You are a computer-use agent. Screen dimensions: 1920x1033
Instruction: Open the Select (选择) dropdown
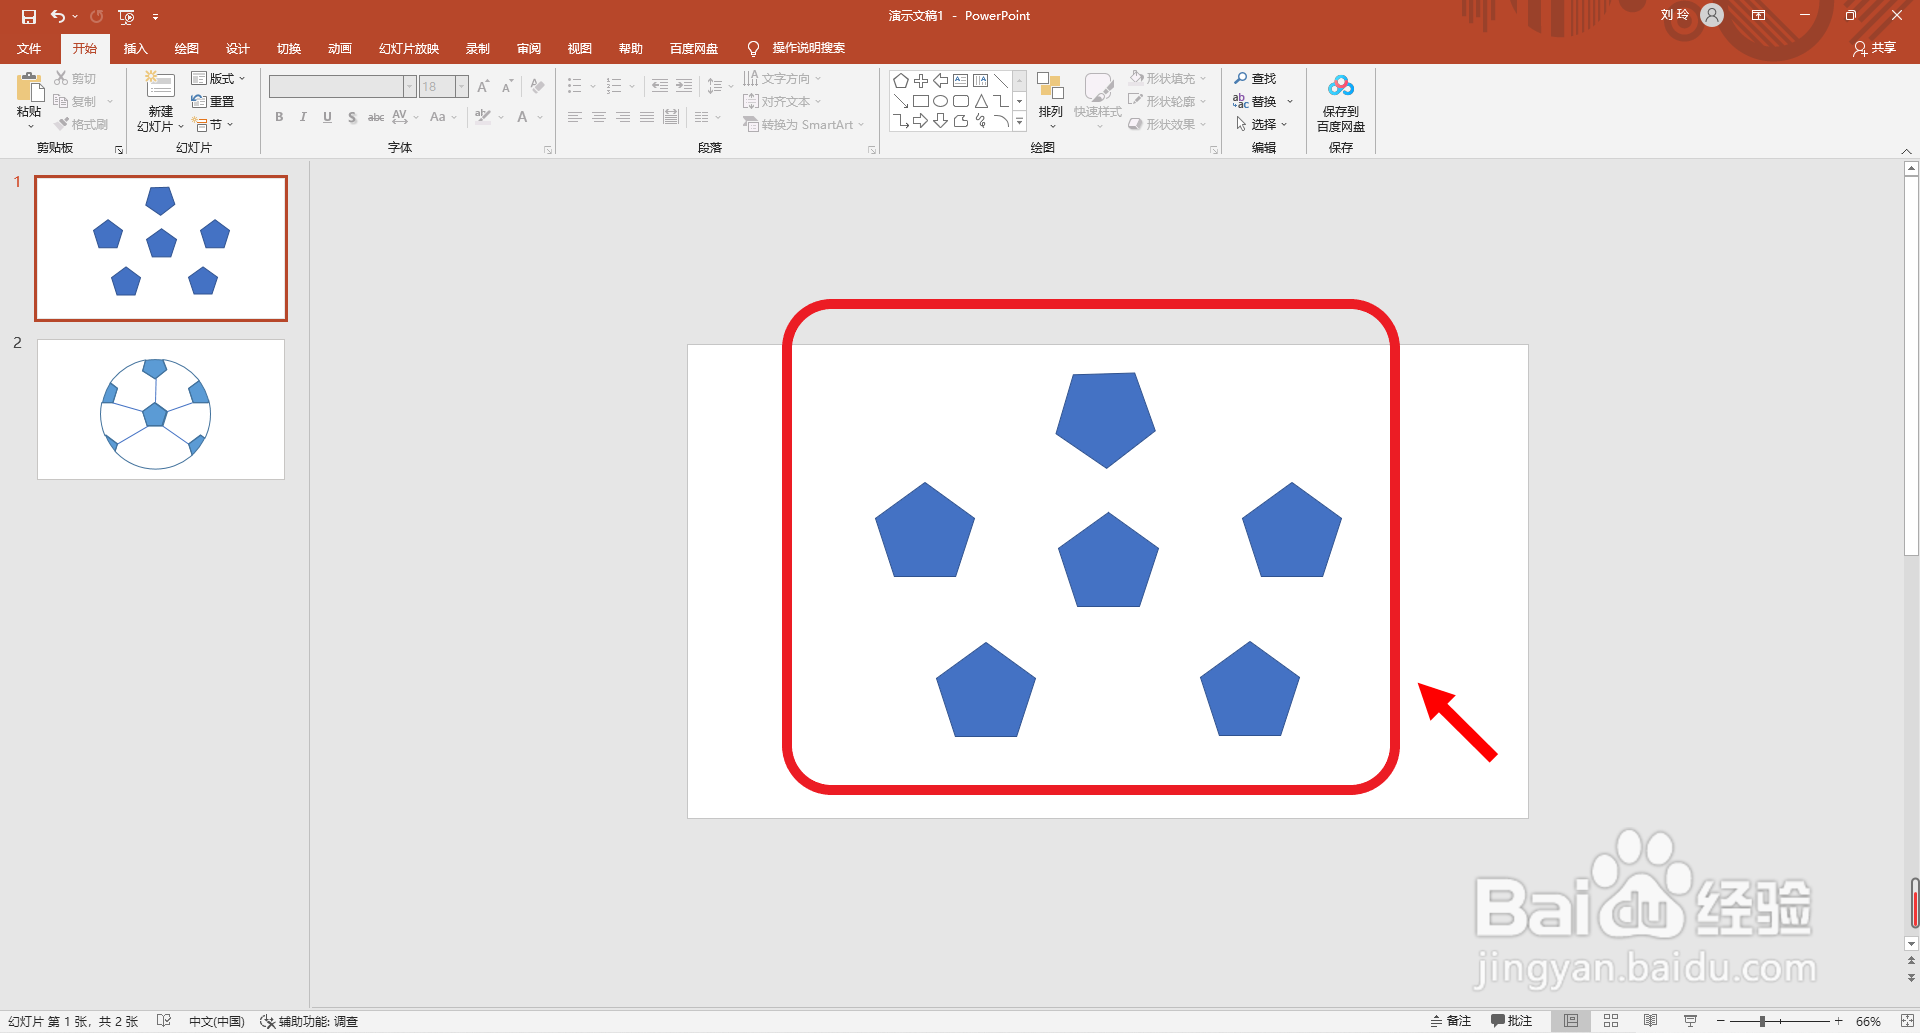click(x=1261, y=124)
